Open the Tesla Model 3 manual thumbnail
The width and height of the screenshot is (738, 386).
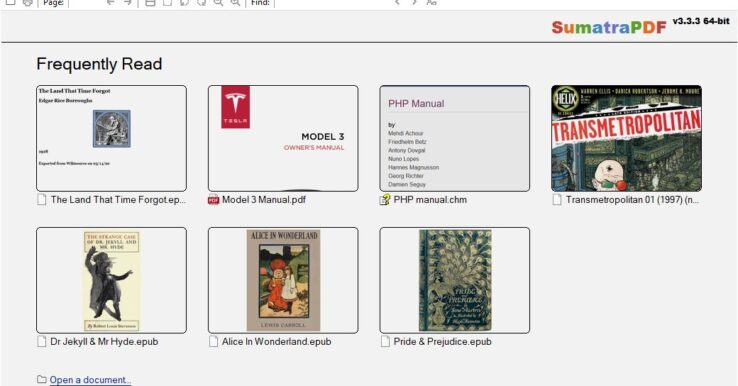[x=283, y=138]
